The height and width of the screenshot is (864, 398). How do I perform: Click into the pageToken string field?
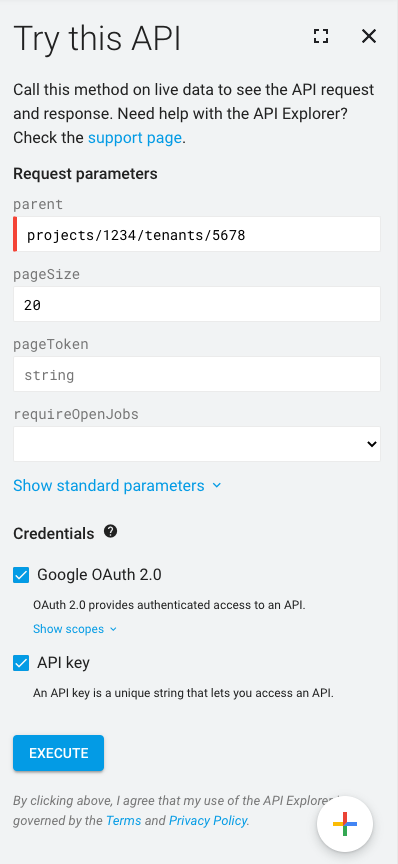tap(197, 374)
